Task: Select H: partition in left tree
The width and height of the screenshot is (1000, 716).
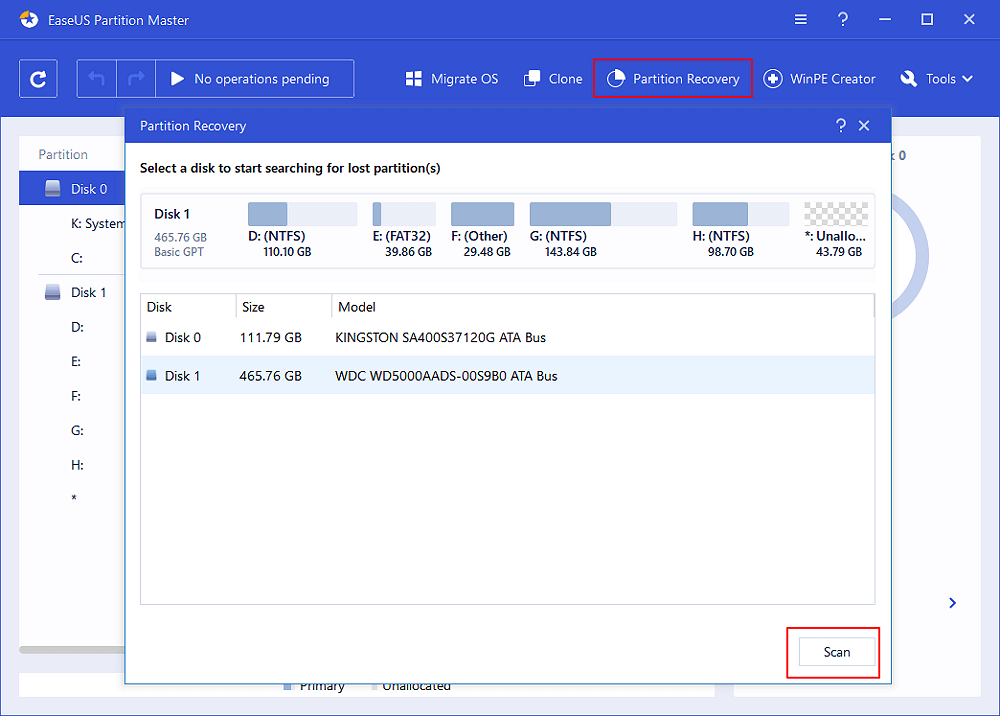Action: [77, 465]
